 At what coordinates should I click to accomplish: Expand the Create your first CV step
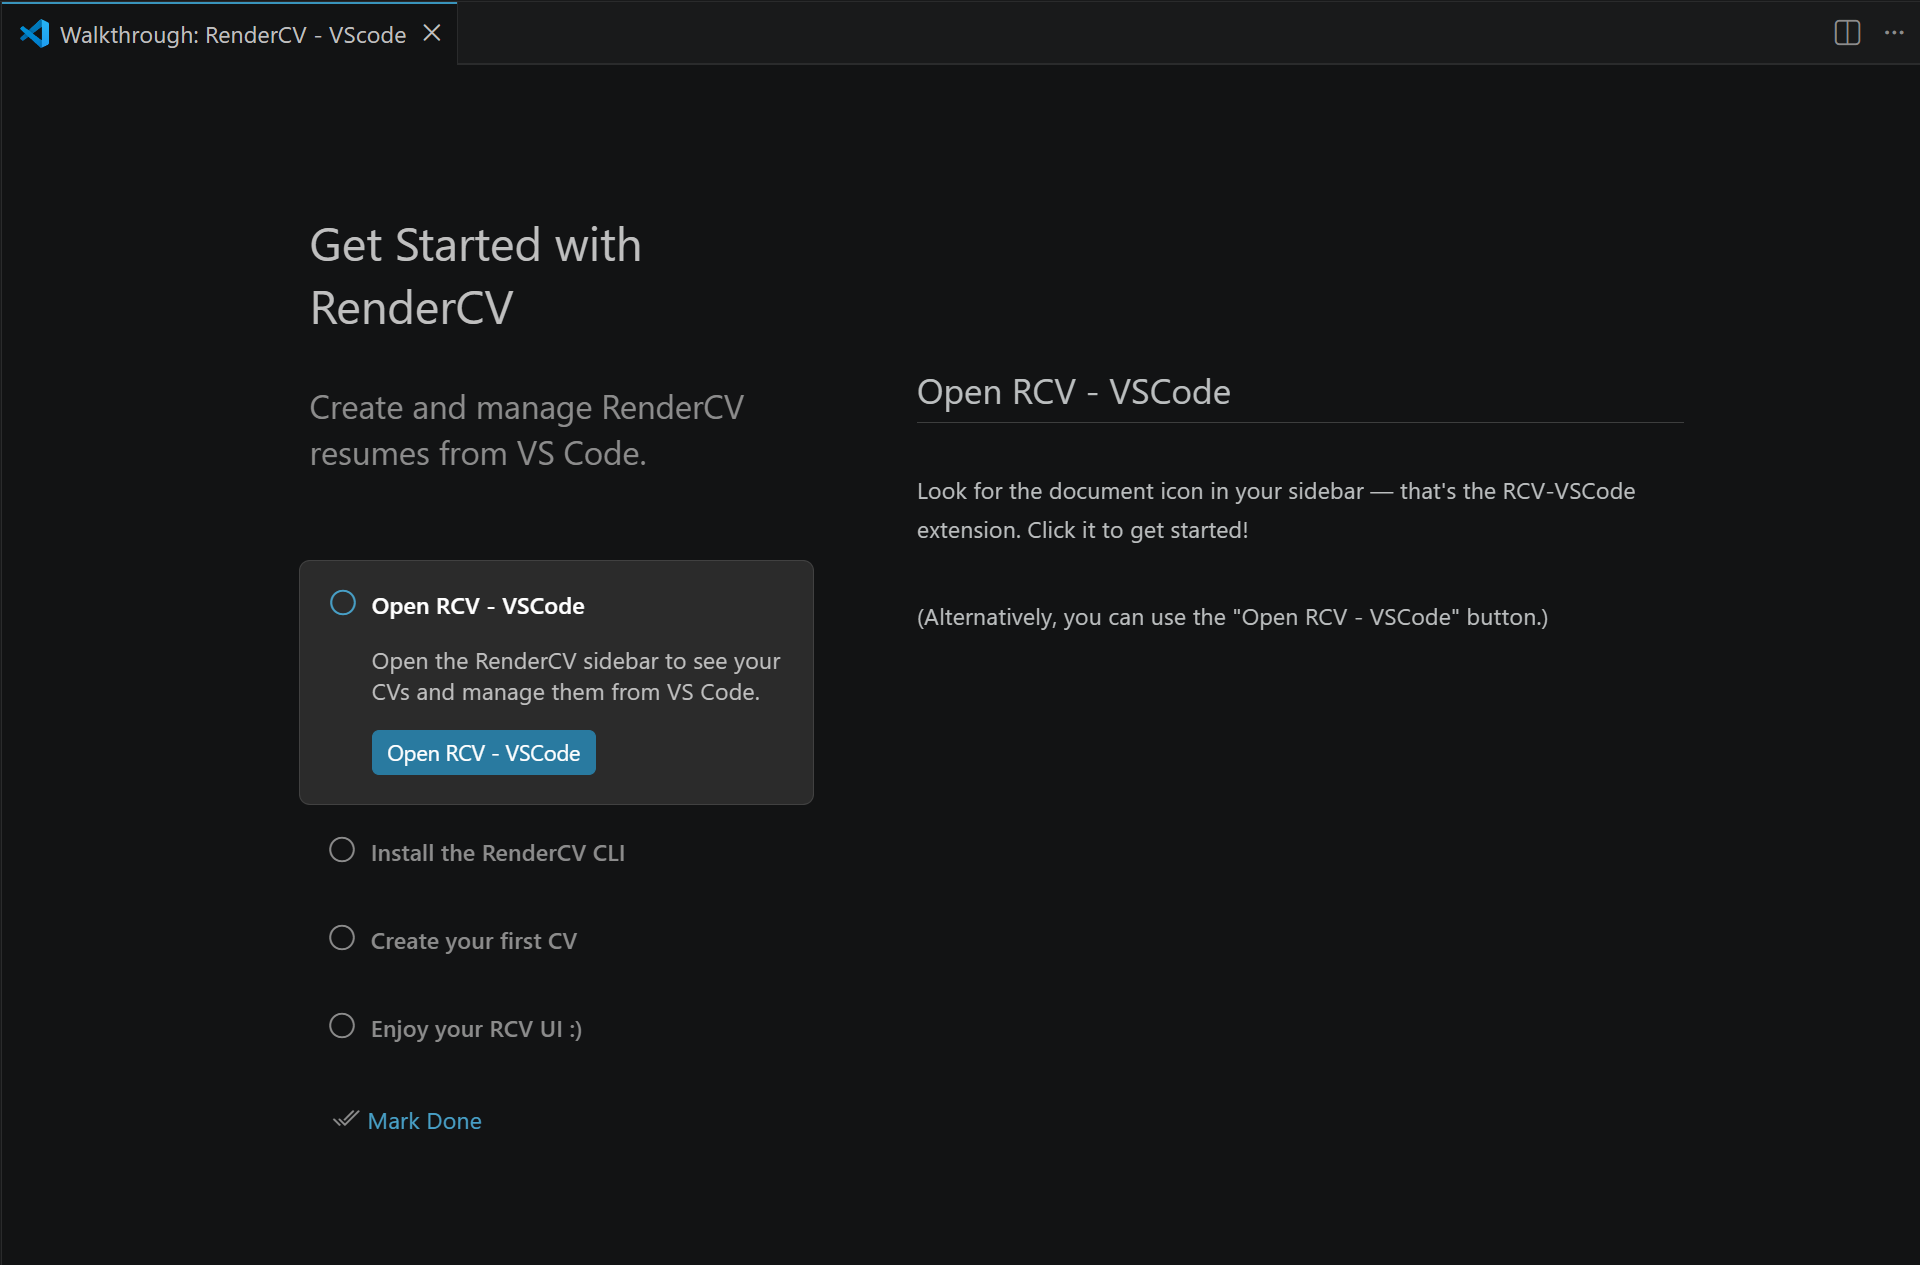[x=474, y=941]
